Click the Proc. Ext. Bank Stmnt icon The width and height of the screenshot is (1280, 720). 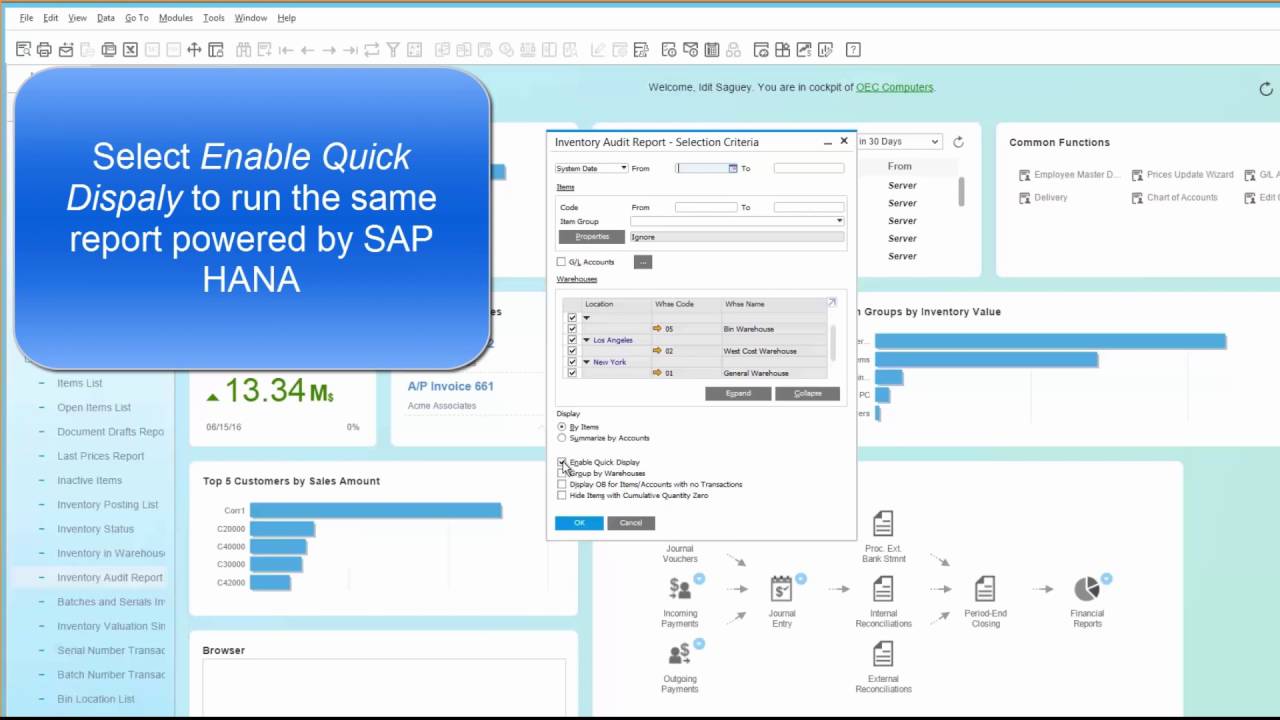(x=883, y=523)
